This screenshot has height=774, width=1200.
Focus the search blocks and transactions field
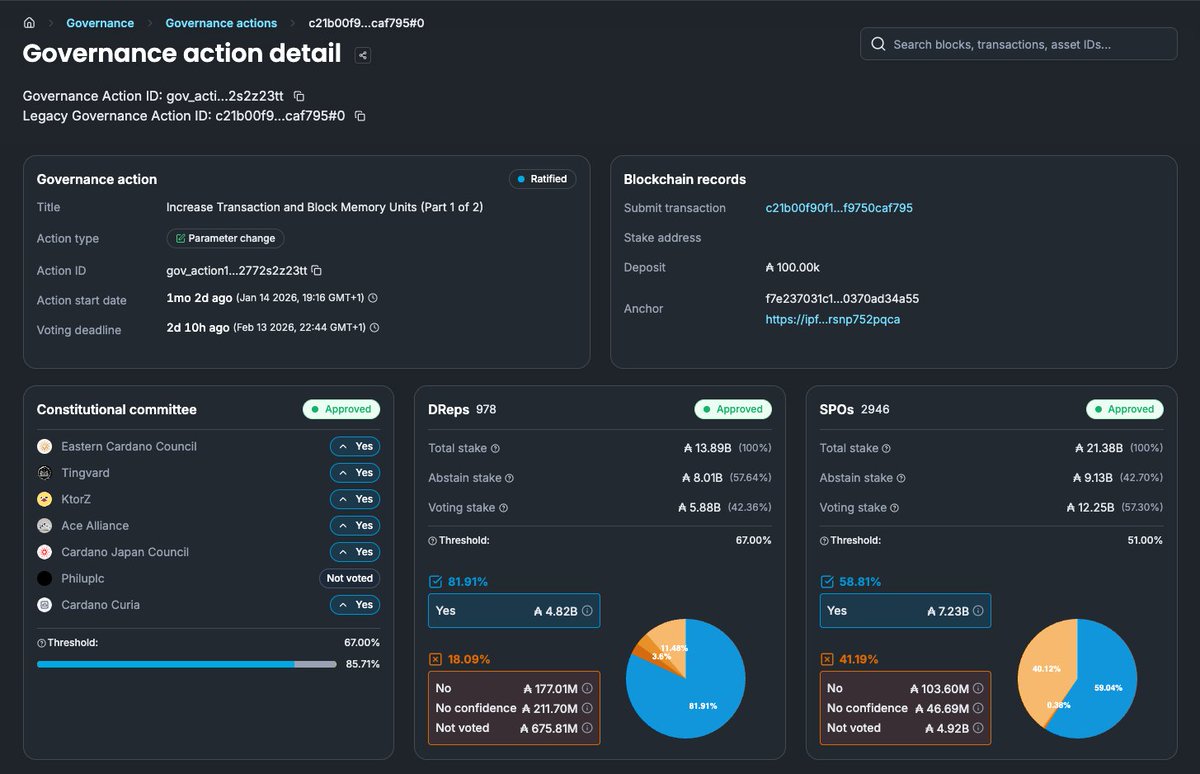click(1018, 44)
